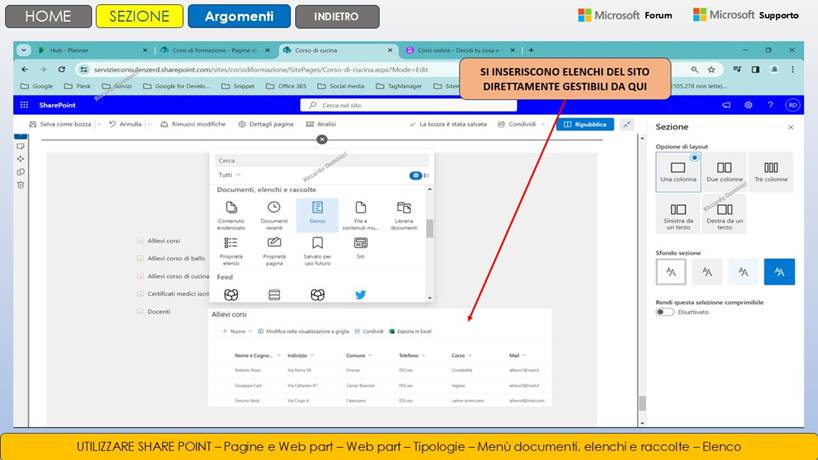Bookmark the page with the star icon
818x460 pixels.
(711, 69)
